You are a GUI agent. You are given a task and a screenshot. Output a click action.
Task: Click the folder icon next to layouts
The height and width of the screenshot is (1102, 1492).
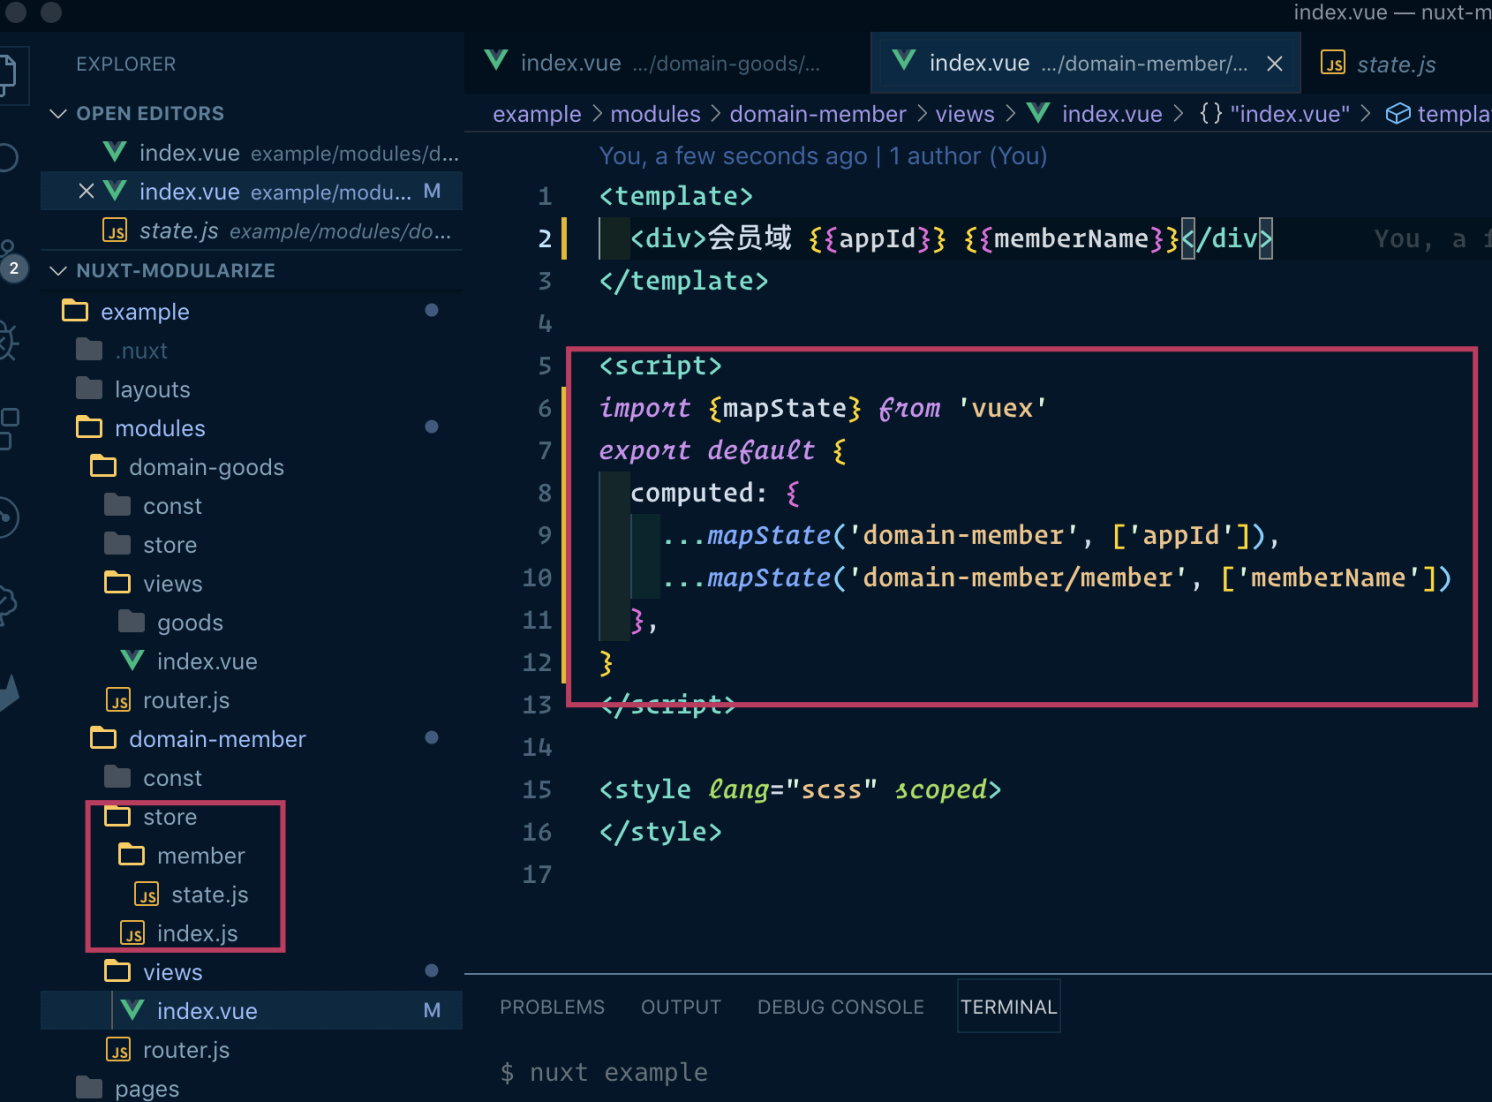(89, 389)
